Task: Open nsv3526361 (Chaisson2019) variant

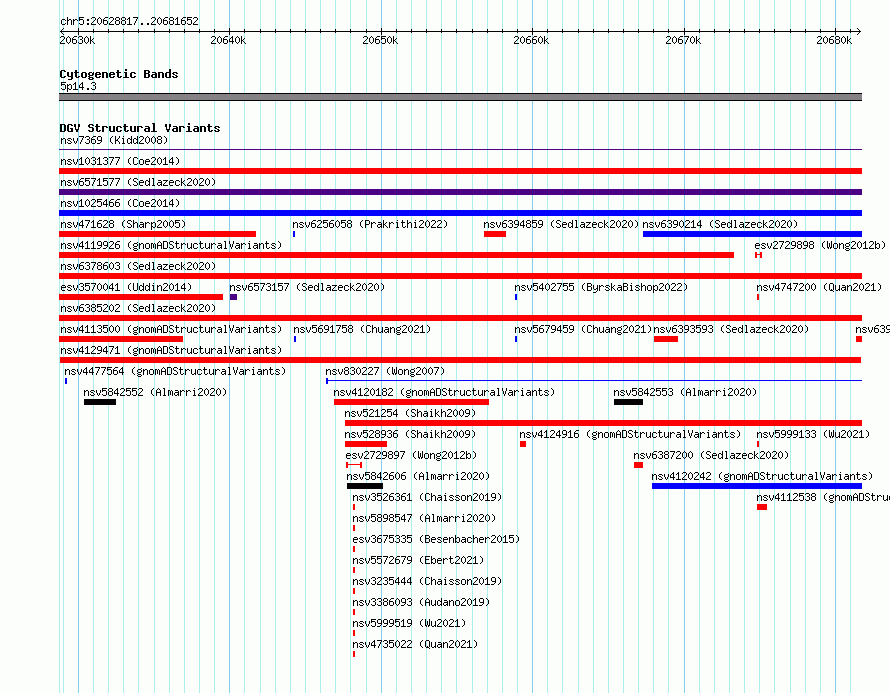Action: coord(427,497)
